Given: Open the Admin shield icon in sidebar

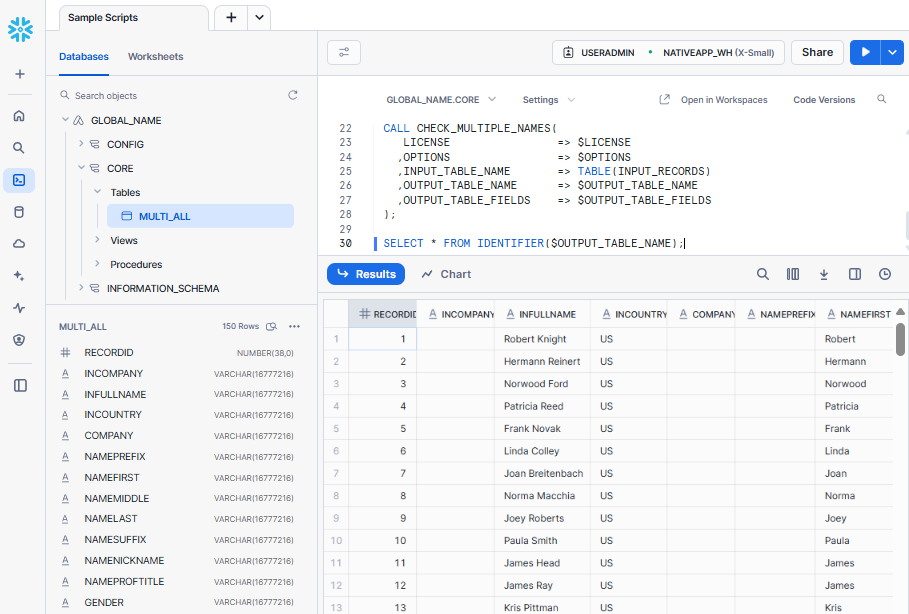Looking at the screenshot, I should point(19,340).
